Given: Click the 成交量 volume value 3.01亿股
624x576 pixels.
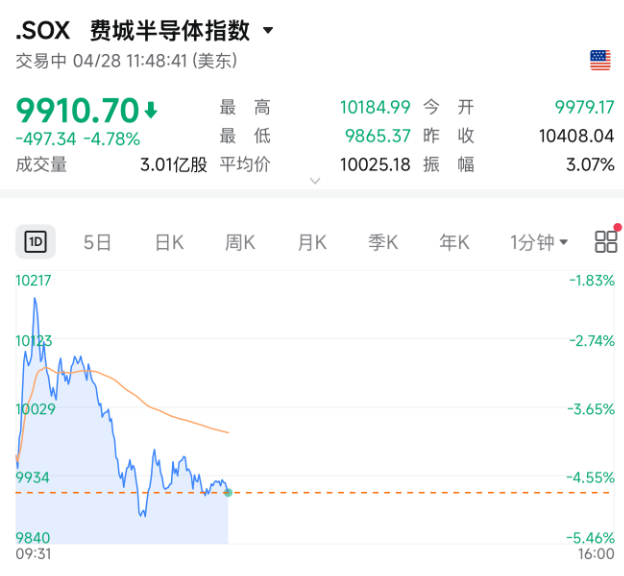Looking at the screenshot, I should pos(173,165).
